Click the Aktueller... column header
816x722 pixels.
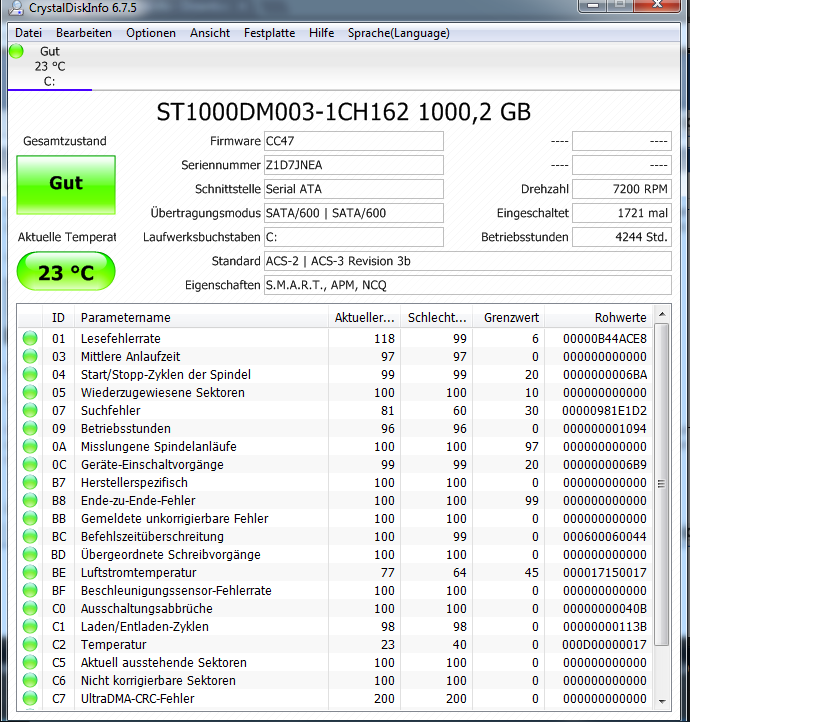(364, 318)
